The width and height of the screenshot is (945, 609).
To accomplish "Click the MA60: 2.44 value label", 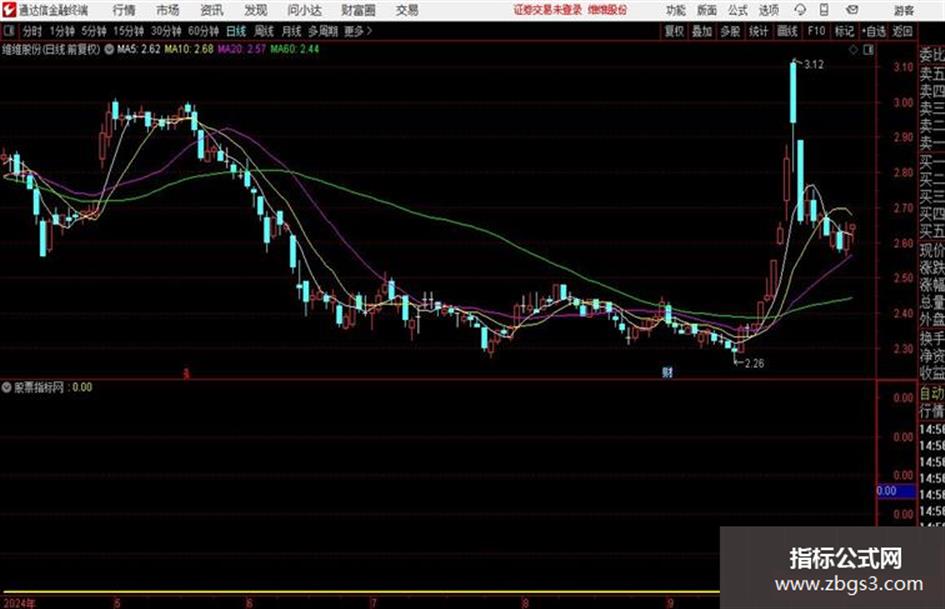I will [x=295, y=49].
